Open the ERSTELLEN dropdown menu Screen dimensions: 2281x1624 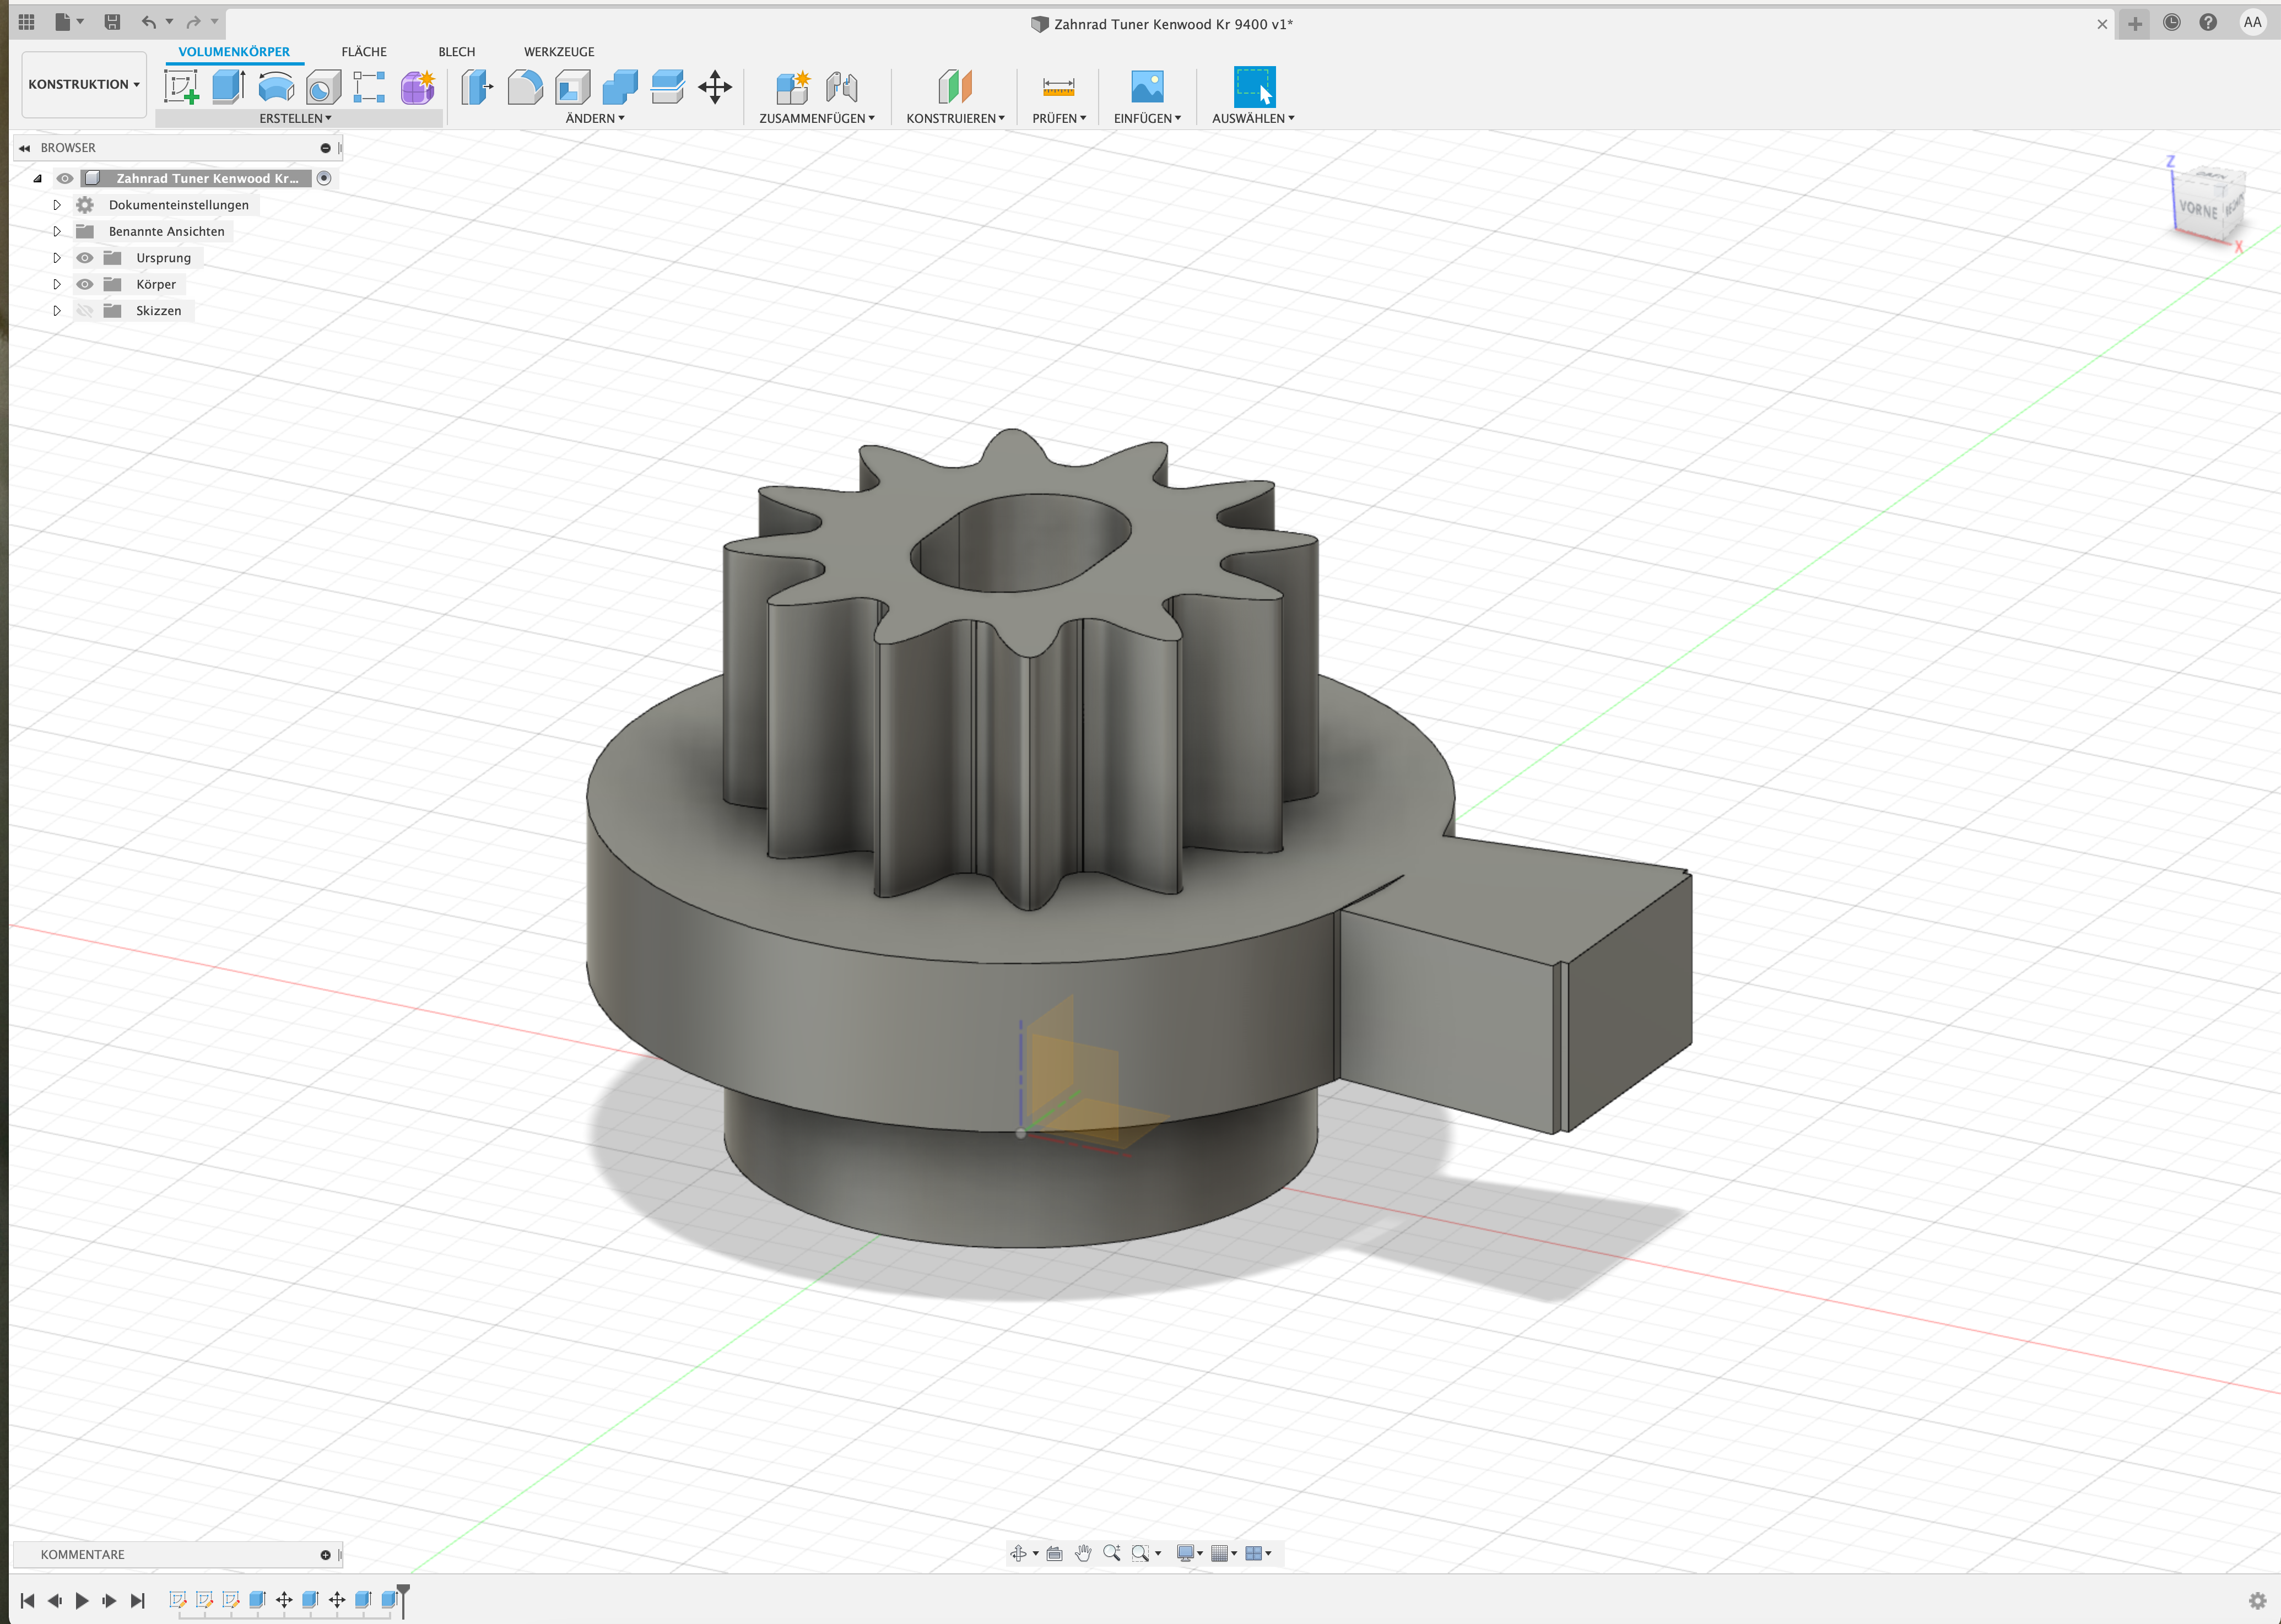[296, 118]
